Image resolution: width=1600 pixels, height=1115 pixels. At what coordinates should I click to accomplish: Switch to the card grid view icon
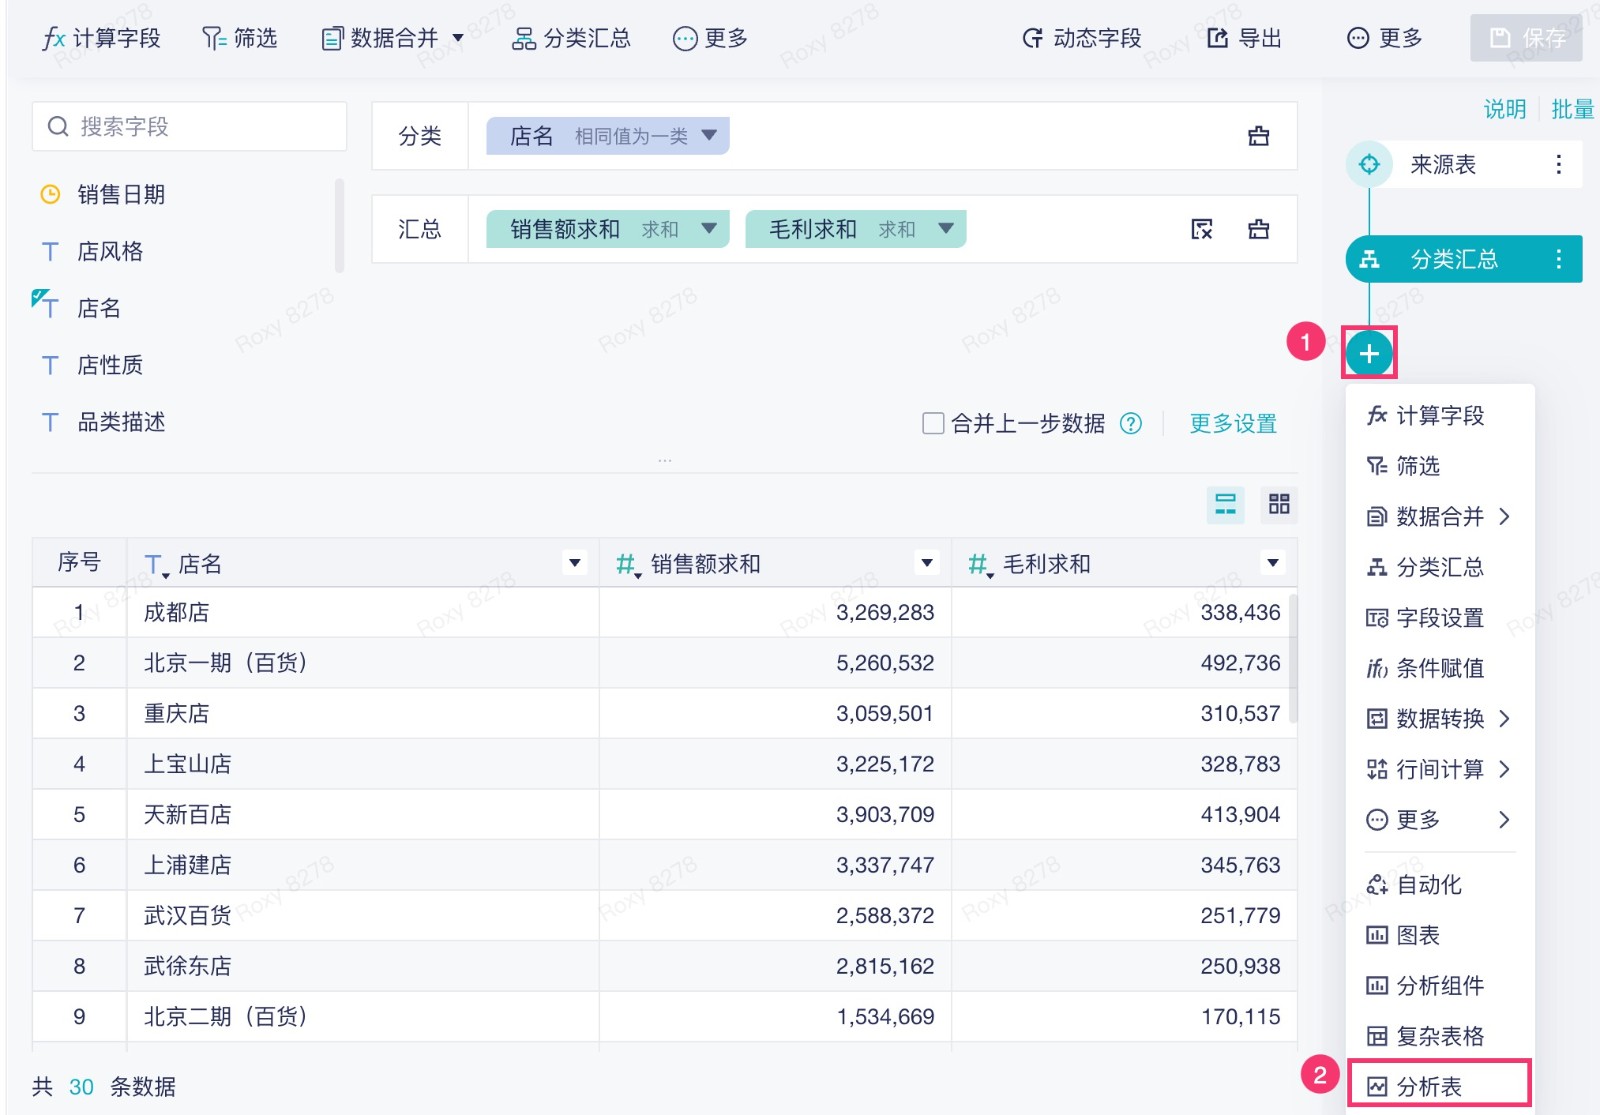pyautogui.click(x=1279, y=504)
